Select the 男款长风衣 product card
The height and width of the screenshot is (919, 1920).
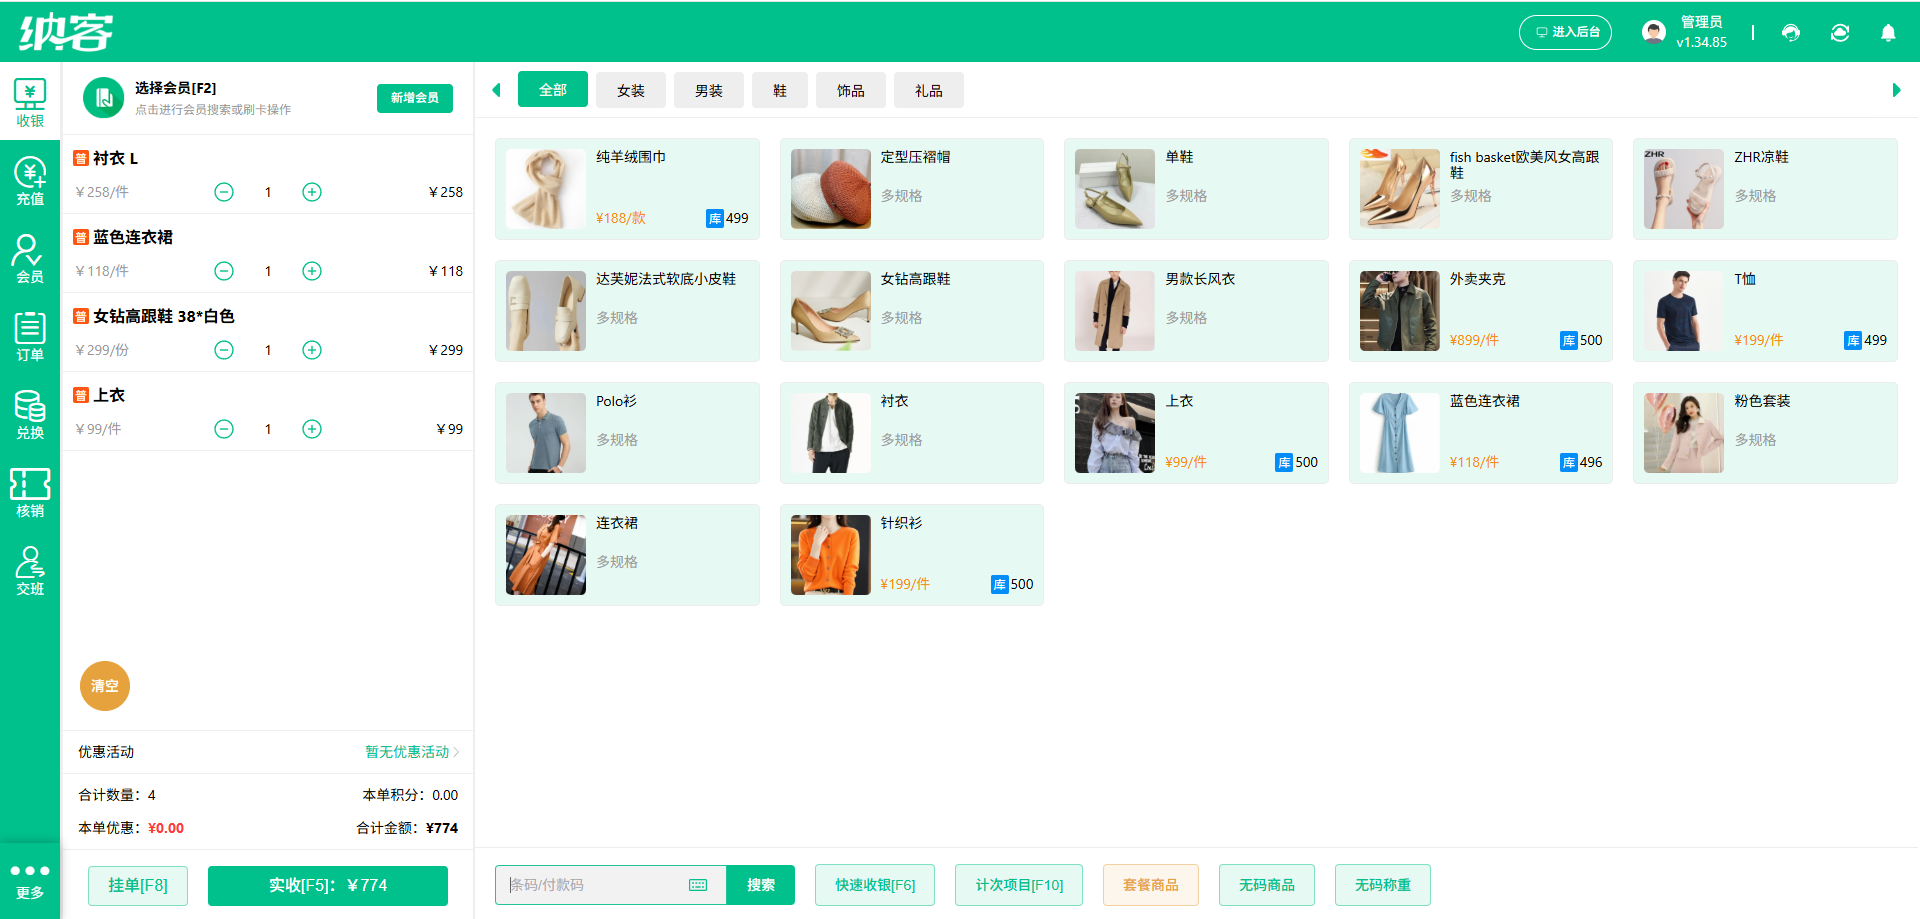pyautogui.click(x=1196, y=311)
